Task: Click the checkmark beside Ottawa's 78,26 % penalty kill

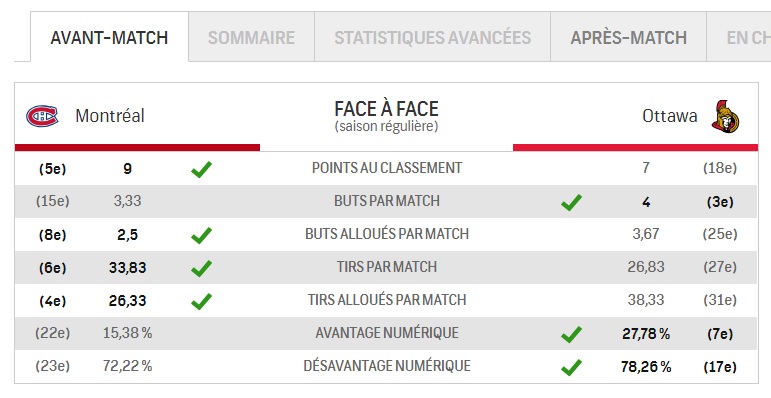Action: click(571, 367)
